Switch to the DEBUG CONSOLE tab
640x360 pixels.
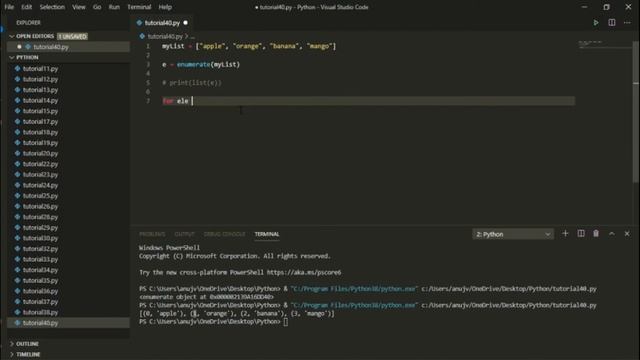[224, 234]
